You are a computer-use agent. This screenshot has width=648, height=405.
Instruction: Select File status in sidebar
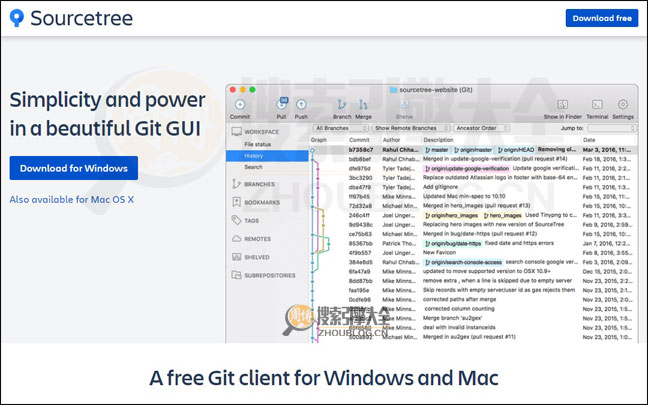pos(257,144)
